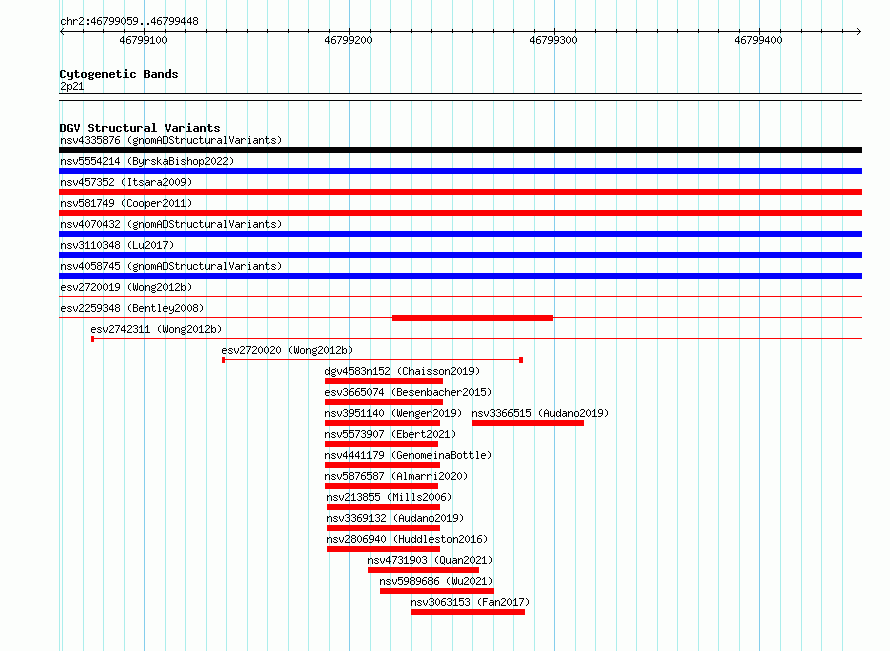Screen dimensions: 890x651
Task: Click the nsv5573907 Ebert2021 label
Action: tap(390, 434)
